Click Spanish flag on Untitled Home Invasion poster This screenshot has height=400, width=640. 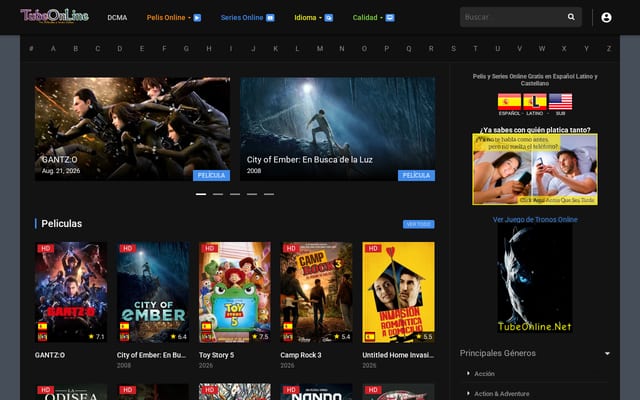point(370,337)
